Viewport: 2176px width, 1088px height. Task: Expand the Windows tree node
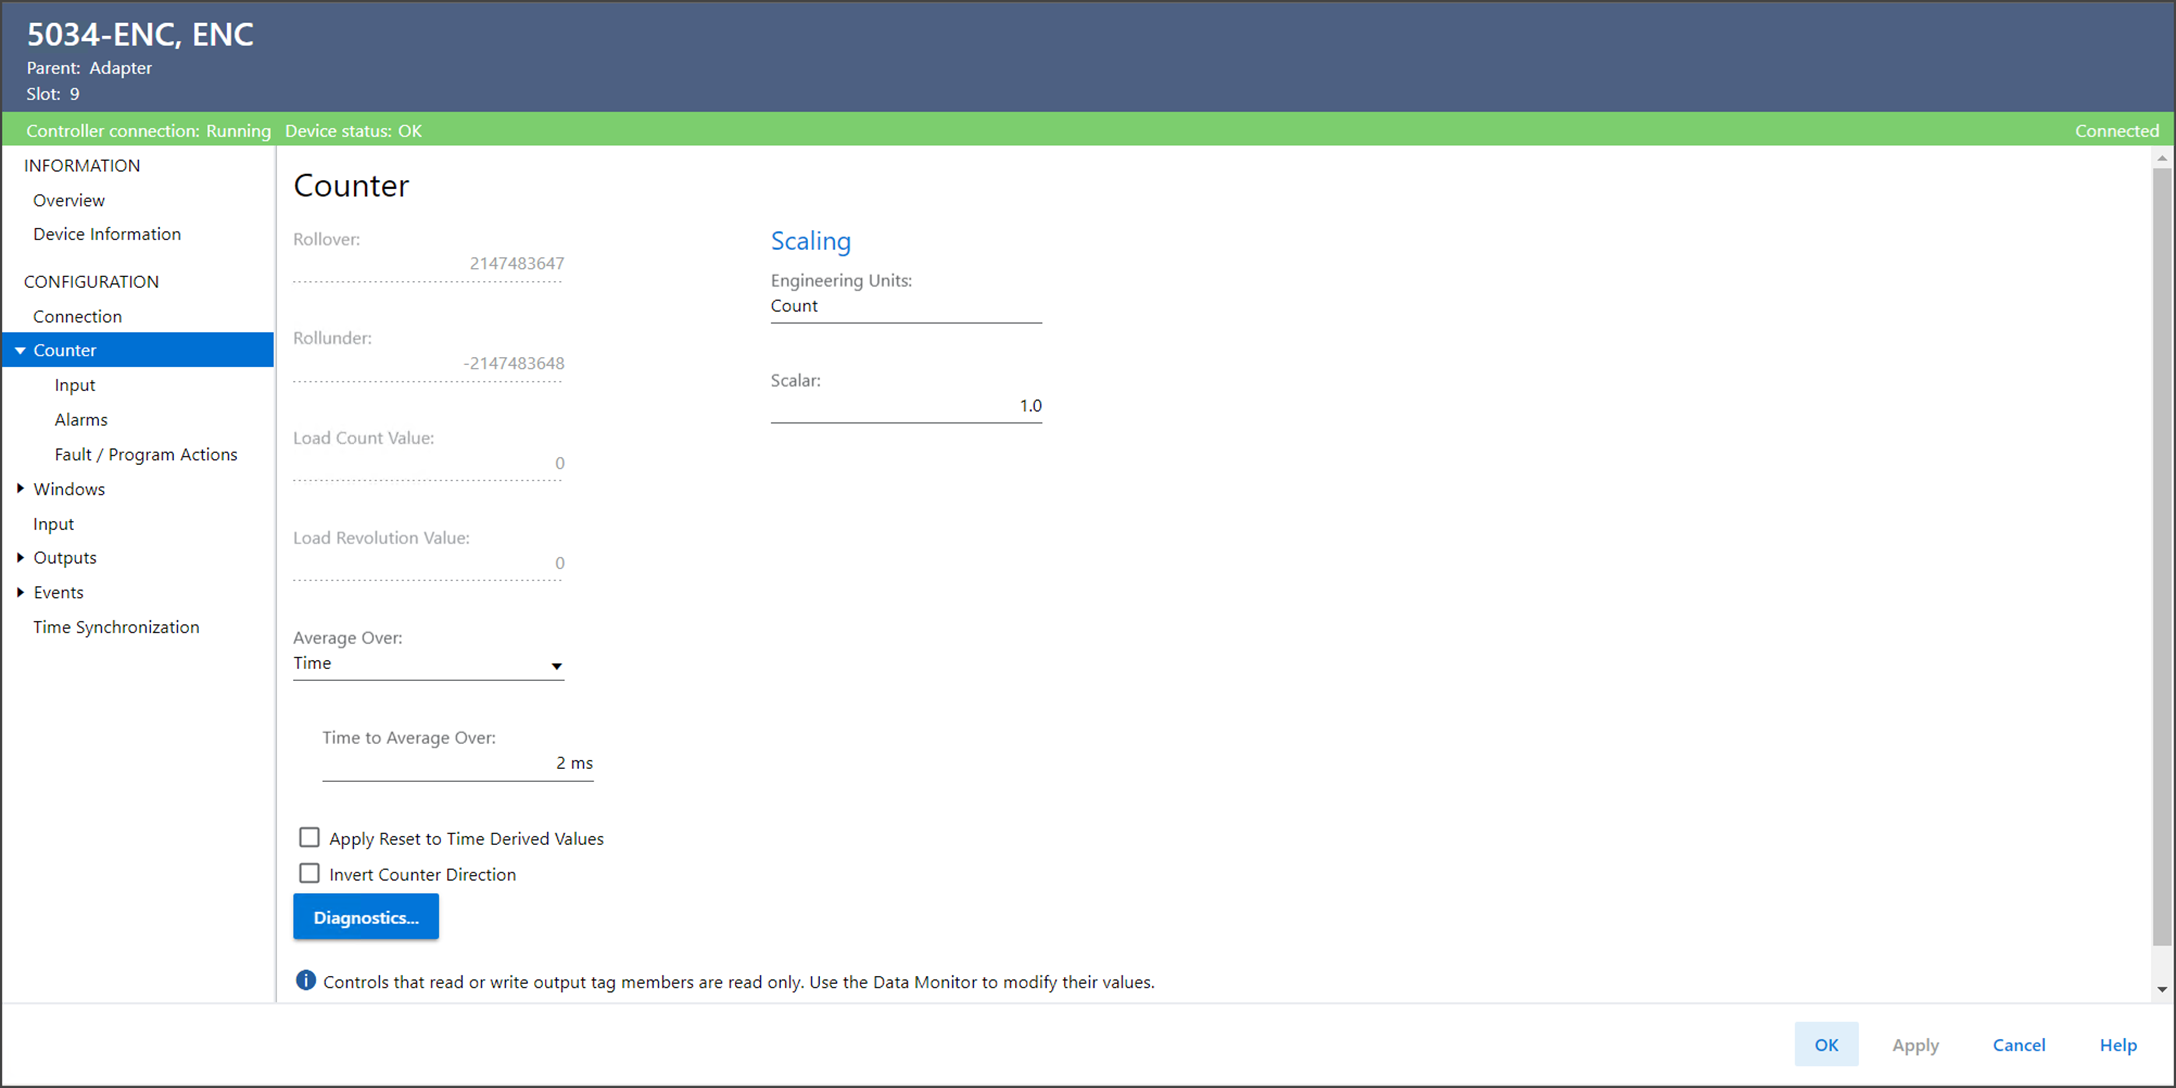20,489
